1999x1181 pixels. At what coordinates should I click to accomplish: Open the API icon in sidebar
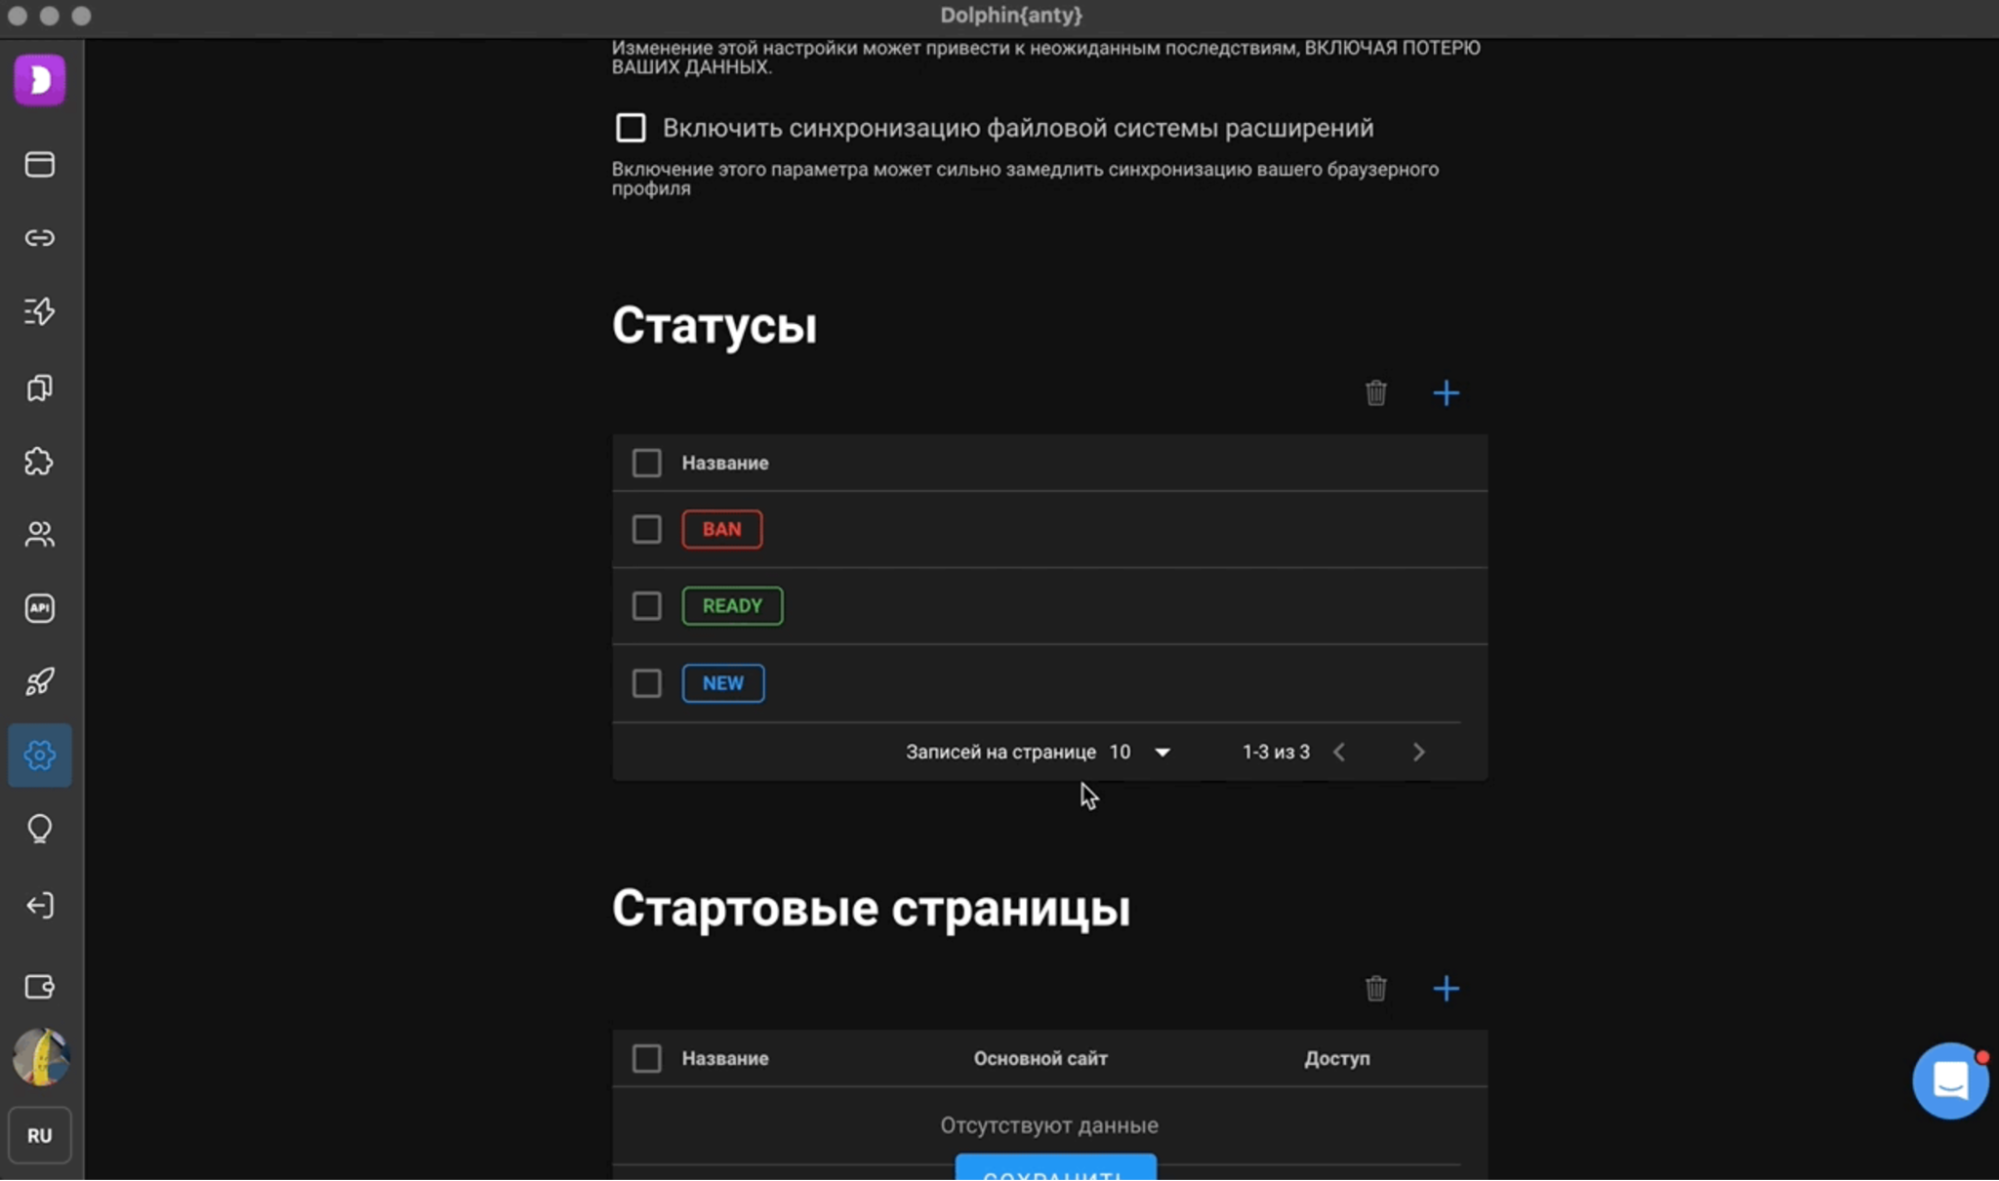(x=40, y=608)
